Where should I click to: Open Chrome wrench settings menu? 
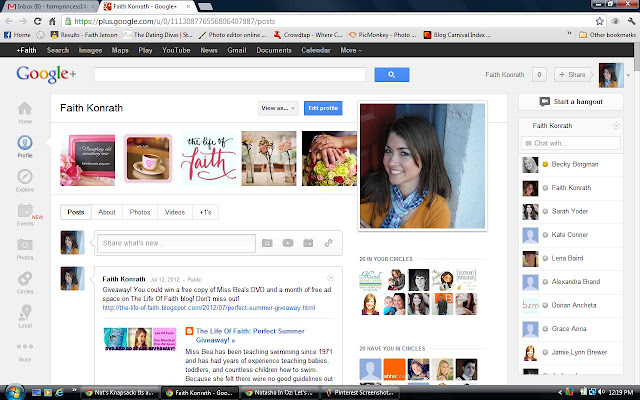[x=631, y=21]
